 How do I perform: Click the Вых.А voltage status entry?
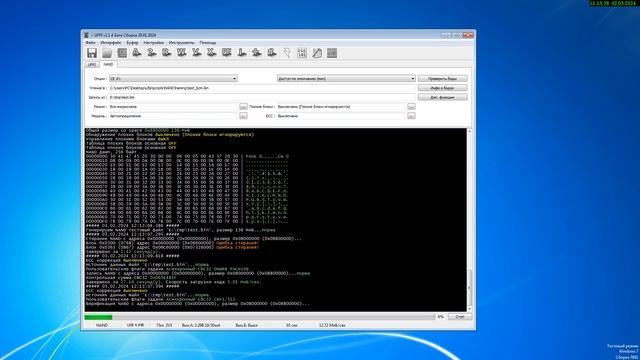(x=201, y=325)
